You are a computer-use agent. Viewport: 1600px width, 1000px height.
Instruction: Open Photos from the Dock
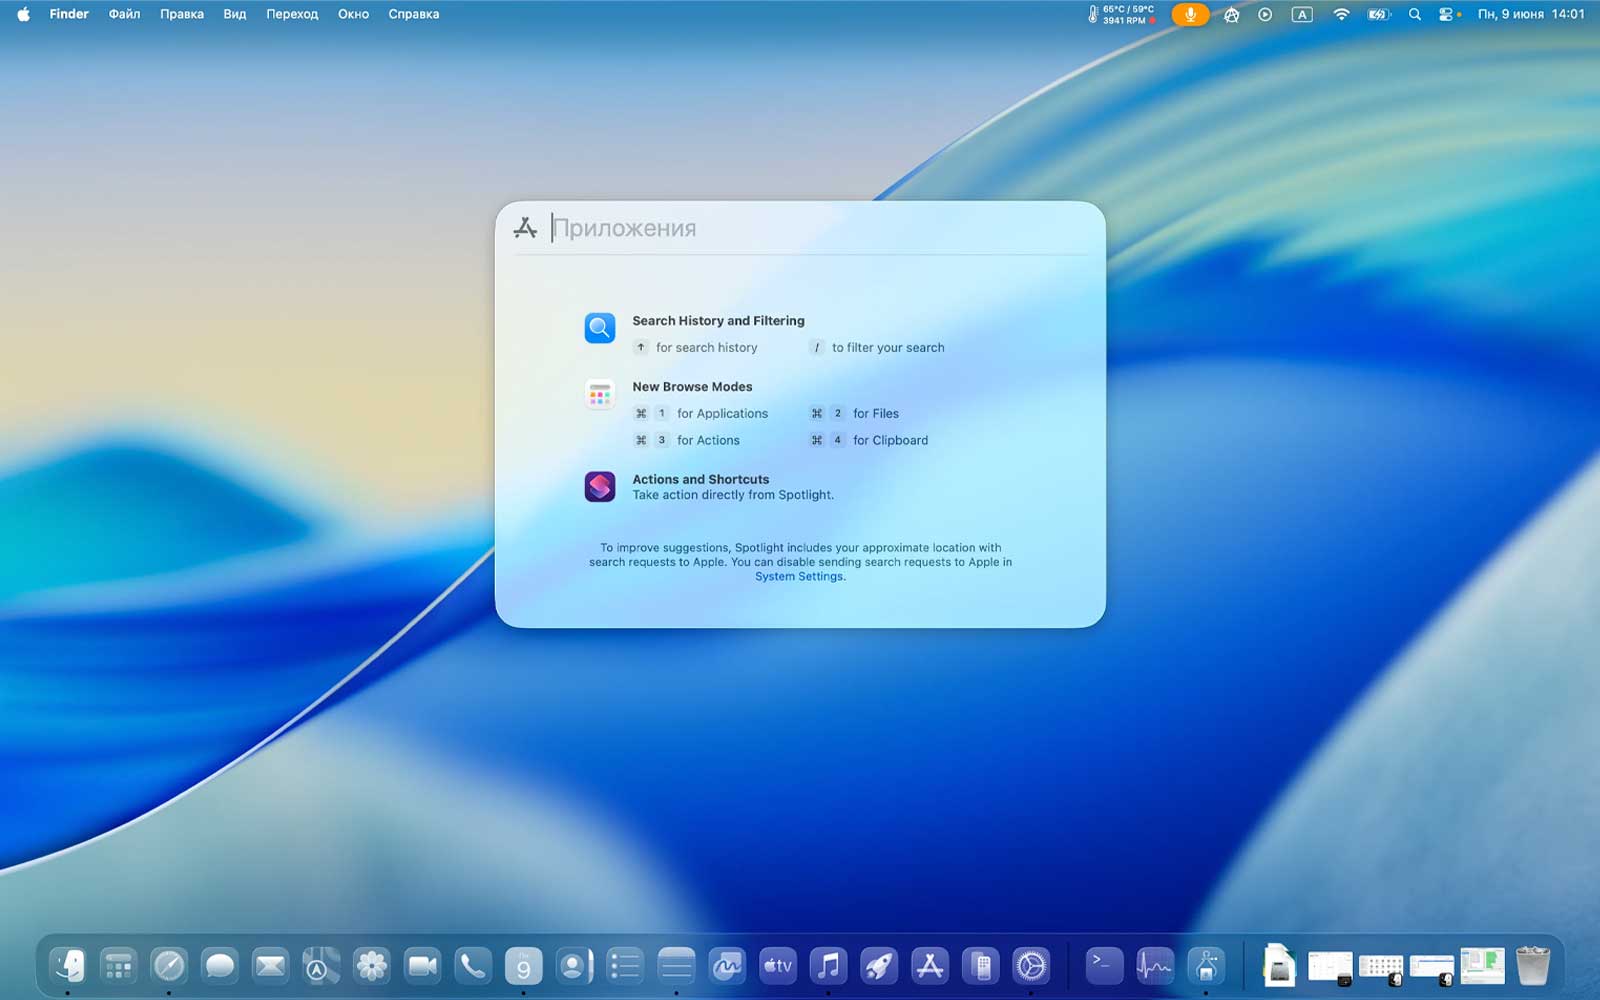pos(372,966)
